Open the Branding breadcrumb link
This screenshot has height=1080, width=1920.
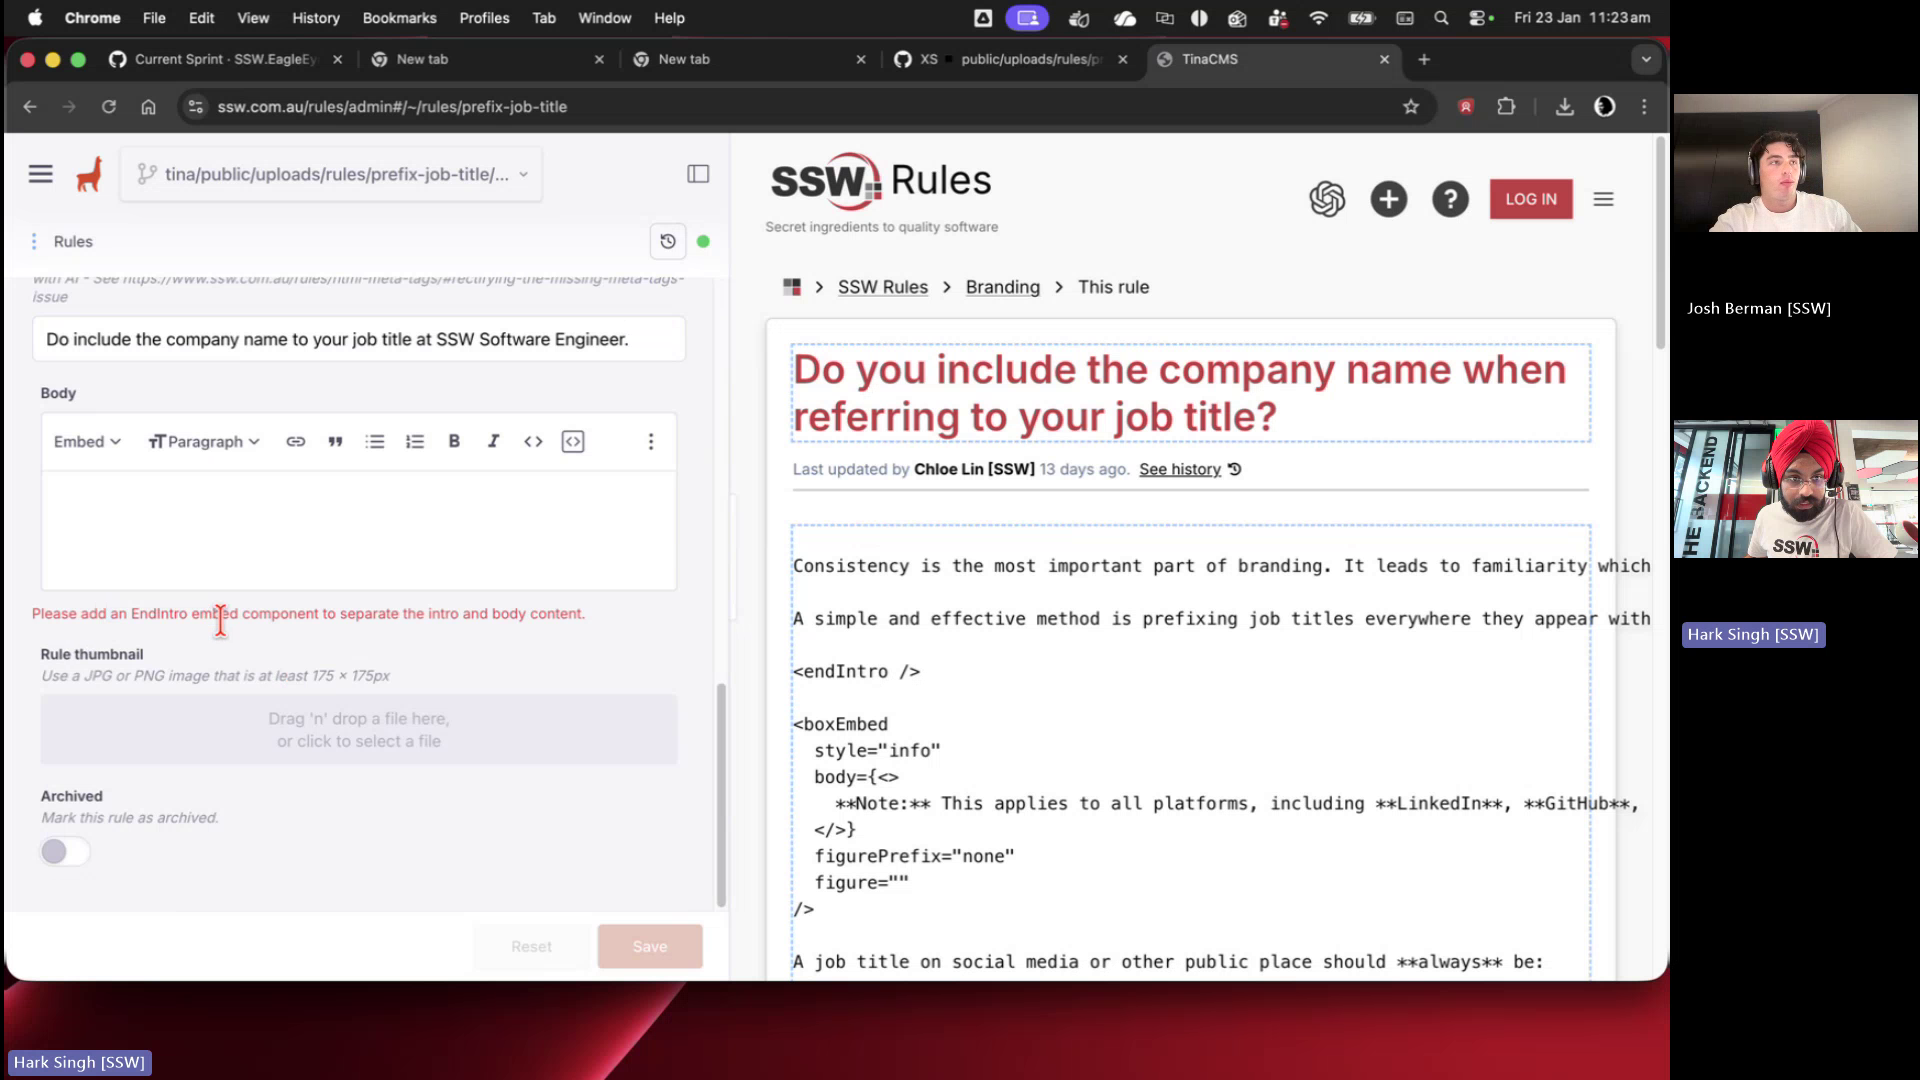pos(1002,287)
